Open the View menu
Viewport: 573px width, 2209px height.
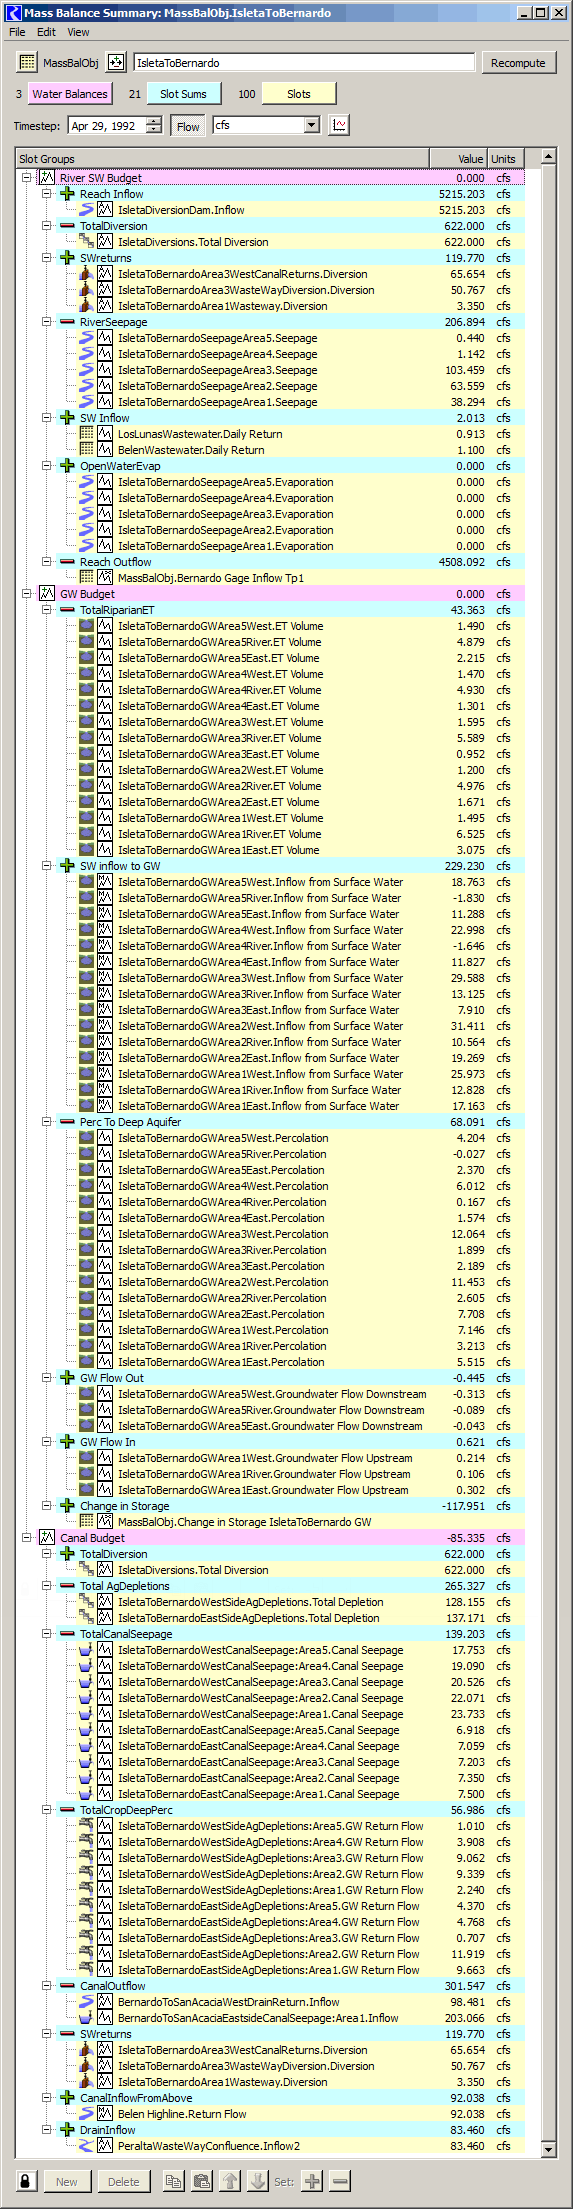click(x=78, y=32)
